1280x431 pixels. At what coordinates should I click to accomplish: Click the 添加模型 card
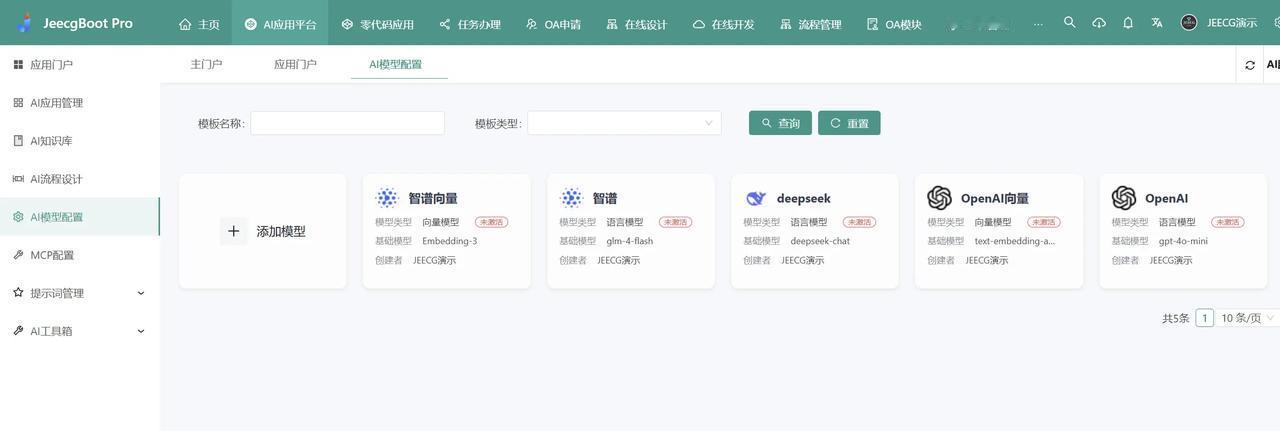point(263,231)
